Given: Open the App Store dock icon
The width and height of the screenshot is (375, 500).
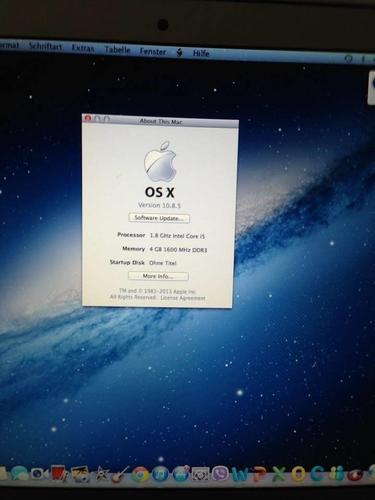Looking at the screenshot, I should (x=180, y=474).
